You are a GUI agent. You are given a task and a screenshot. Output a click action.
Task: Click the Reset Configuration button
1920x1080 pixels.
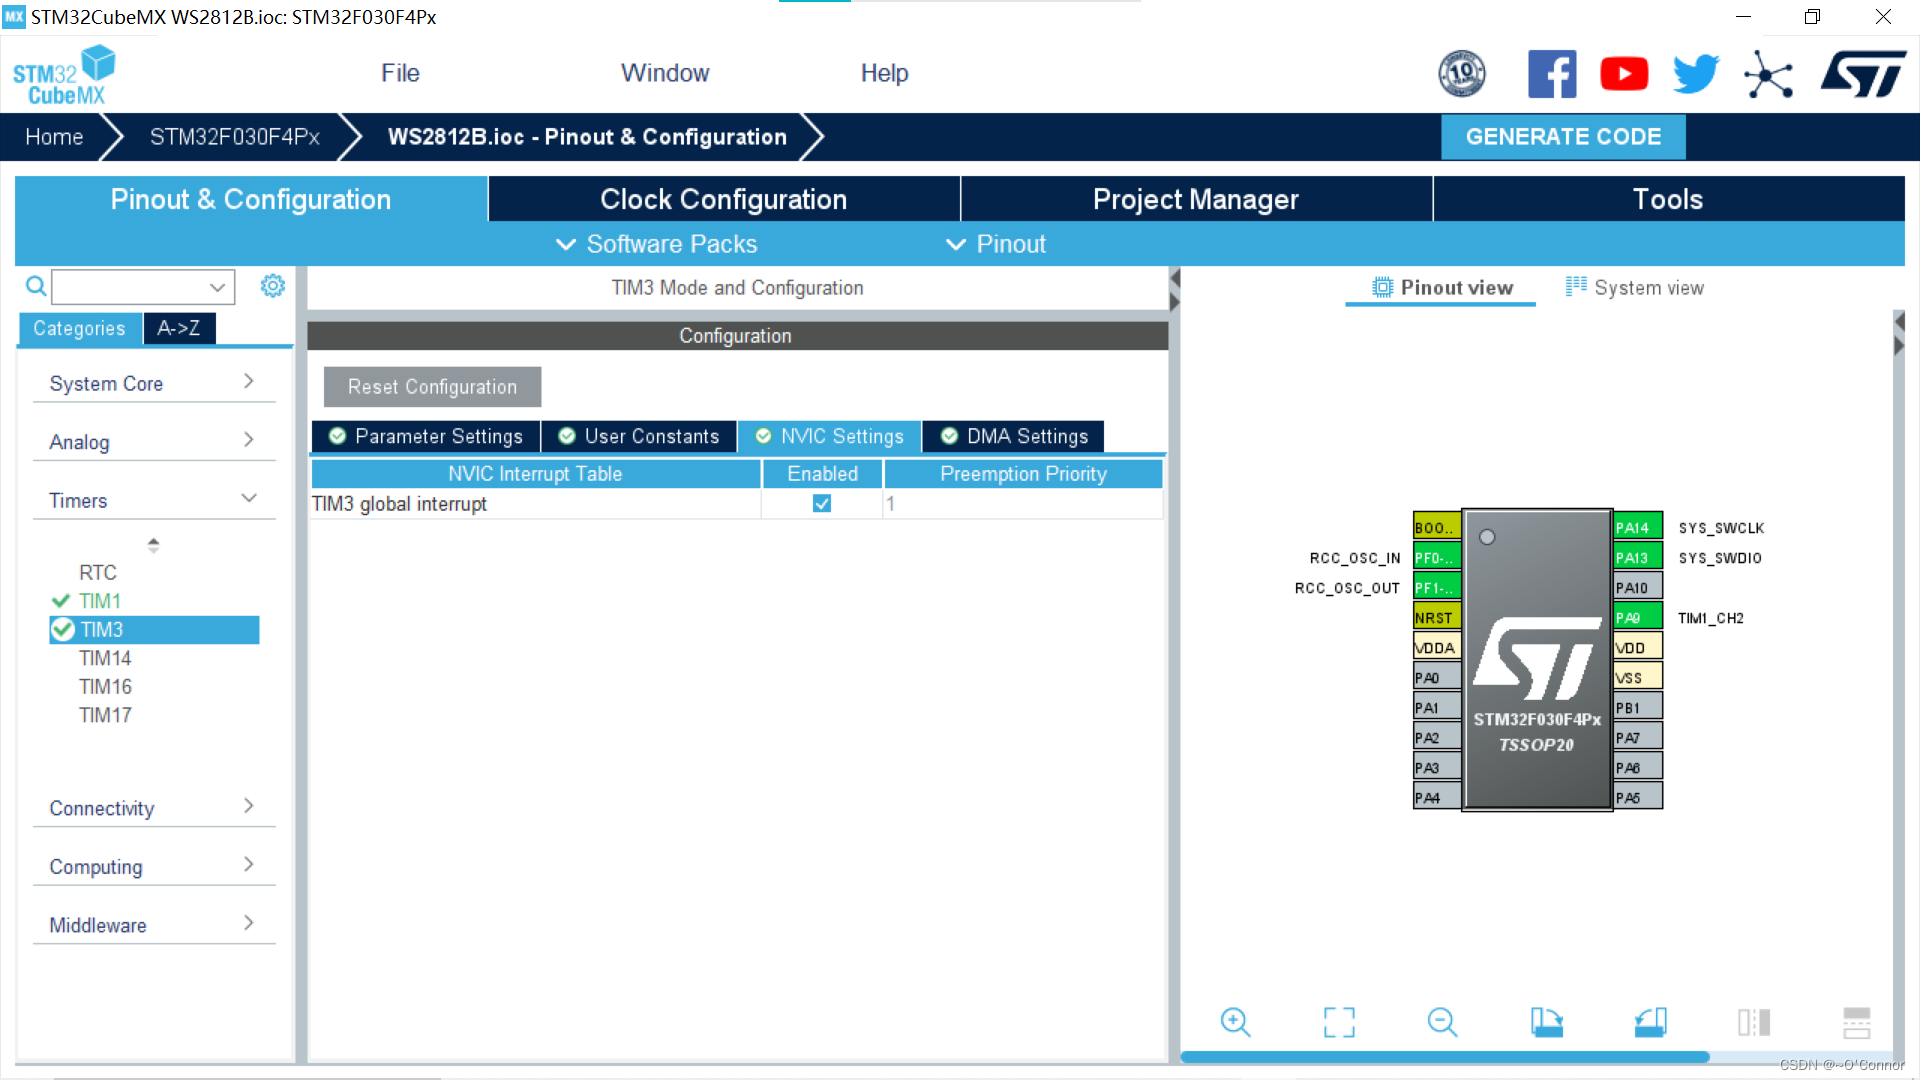pyautogui.click(x=432, y=387)
